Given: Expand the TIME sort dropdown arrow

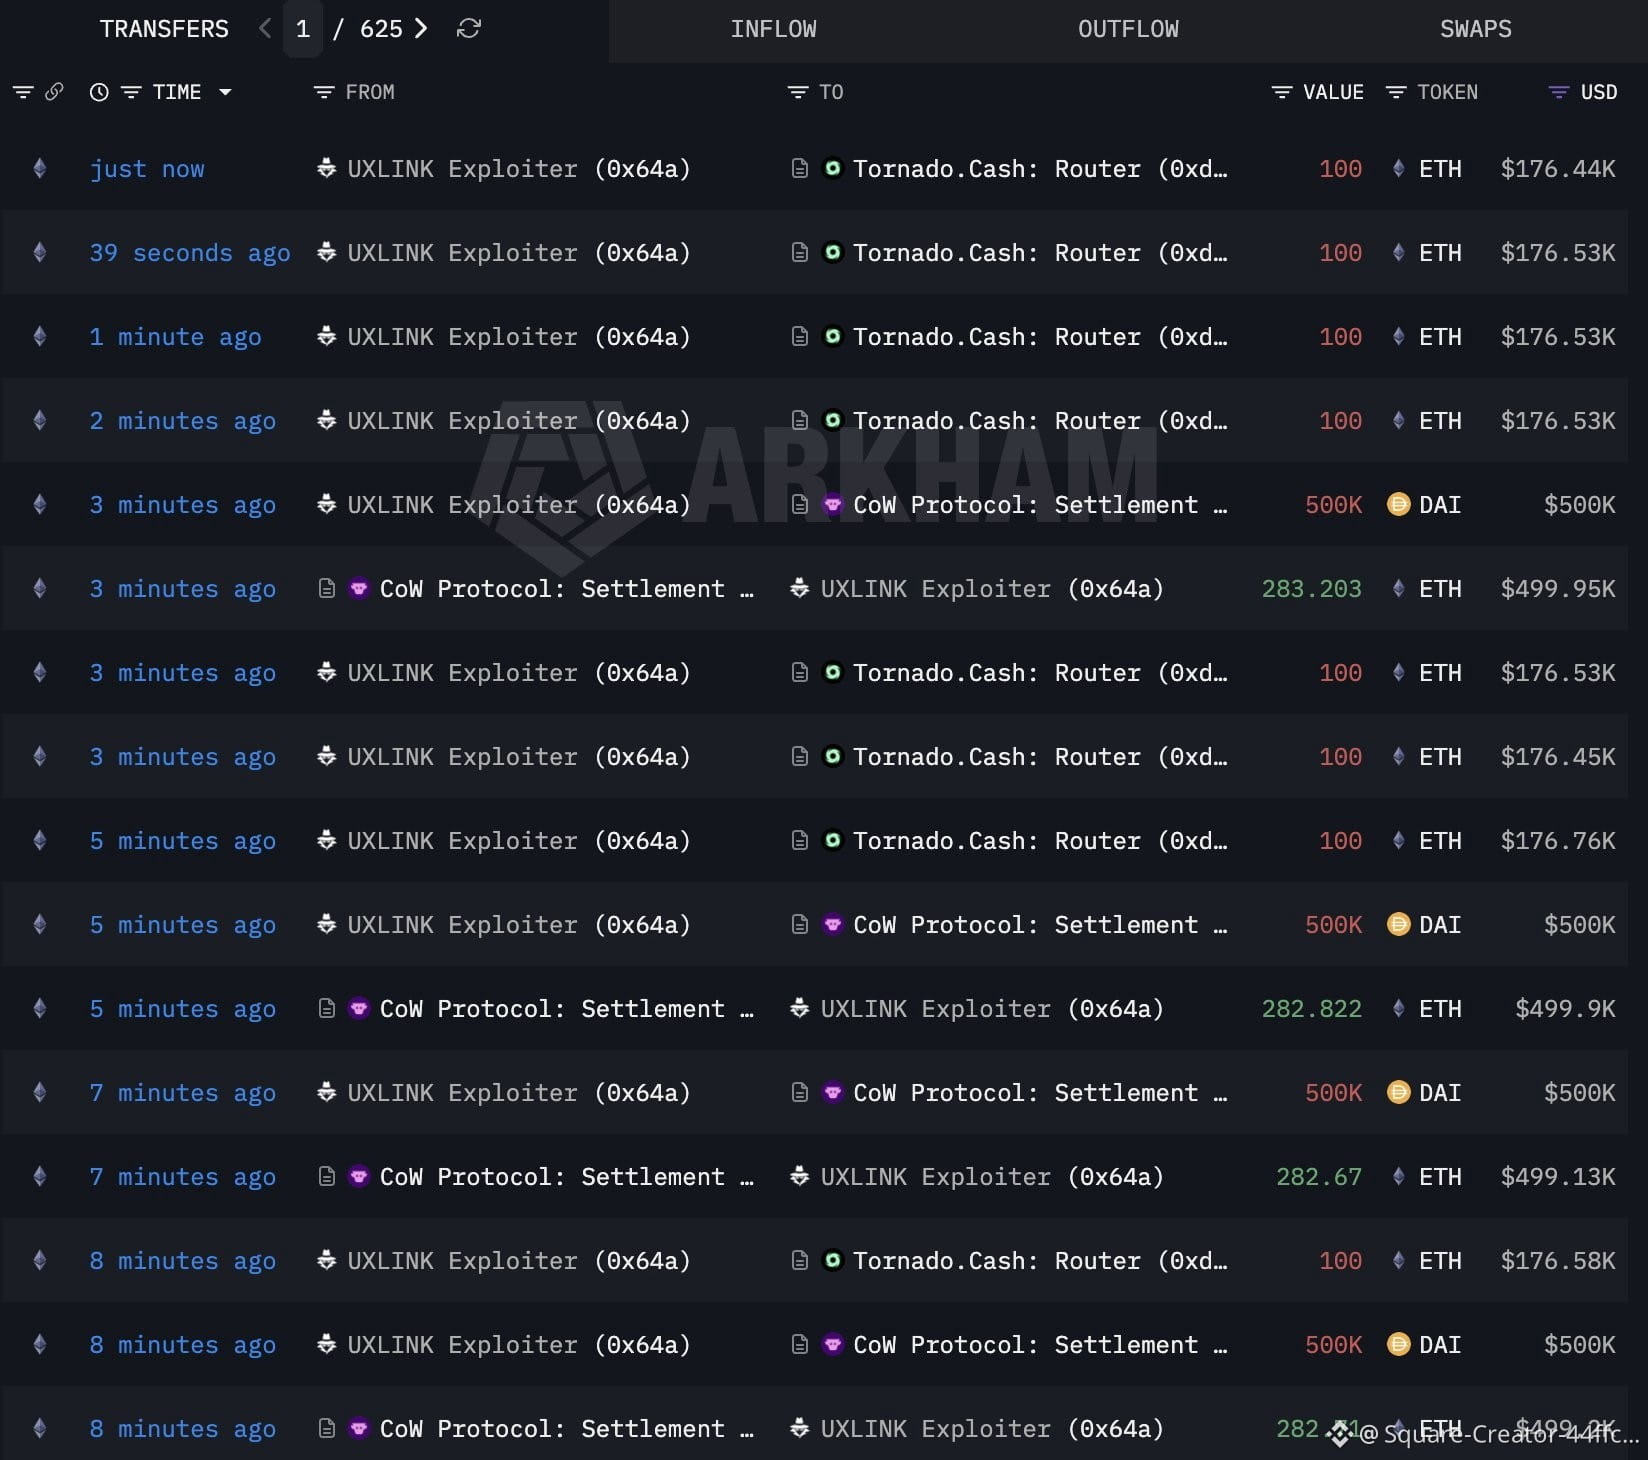Looking at the screenshot, I should click(x=225, y=92).
